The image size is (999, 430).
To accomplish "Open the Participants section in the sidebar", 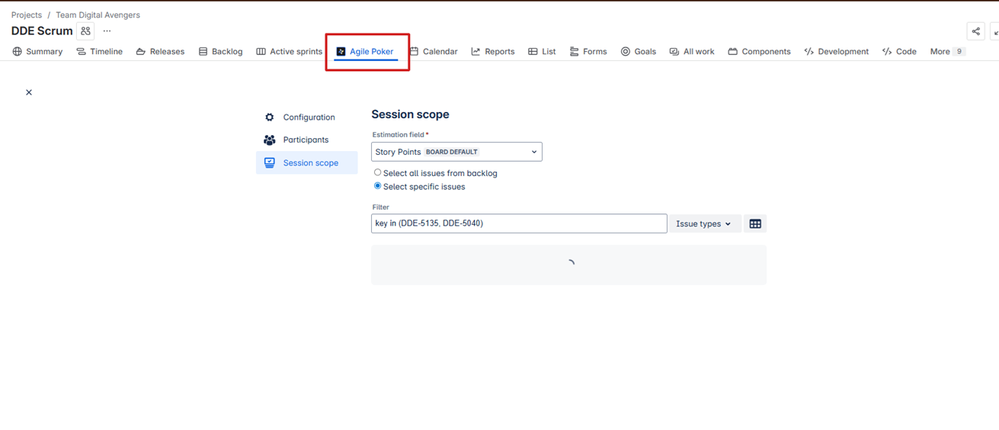I will (306, 140).
